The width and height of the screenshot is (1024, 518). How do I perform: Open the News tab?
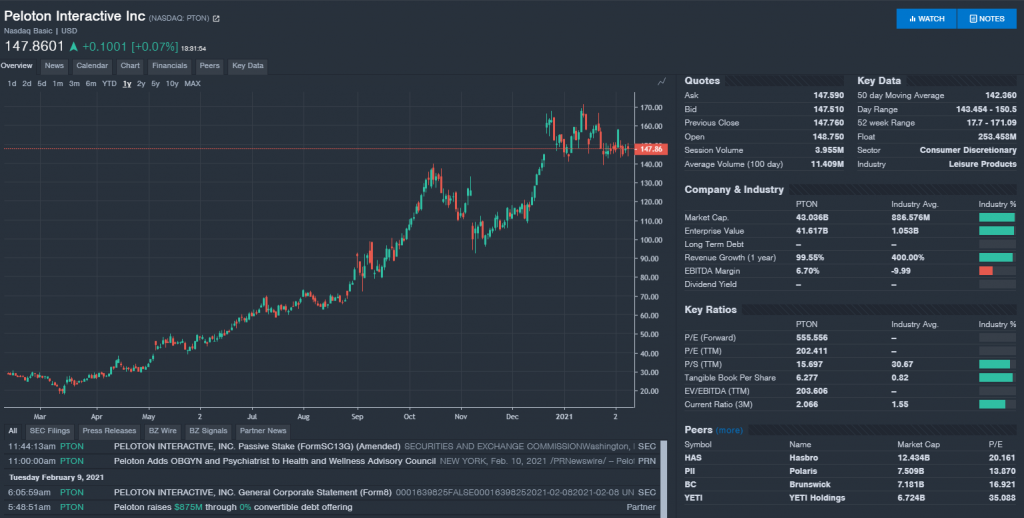point(54,66)
